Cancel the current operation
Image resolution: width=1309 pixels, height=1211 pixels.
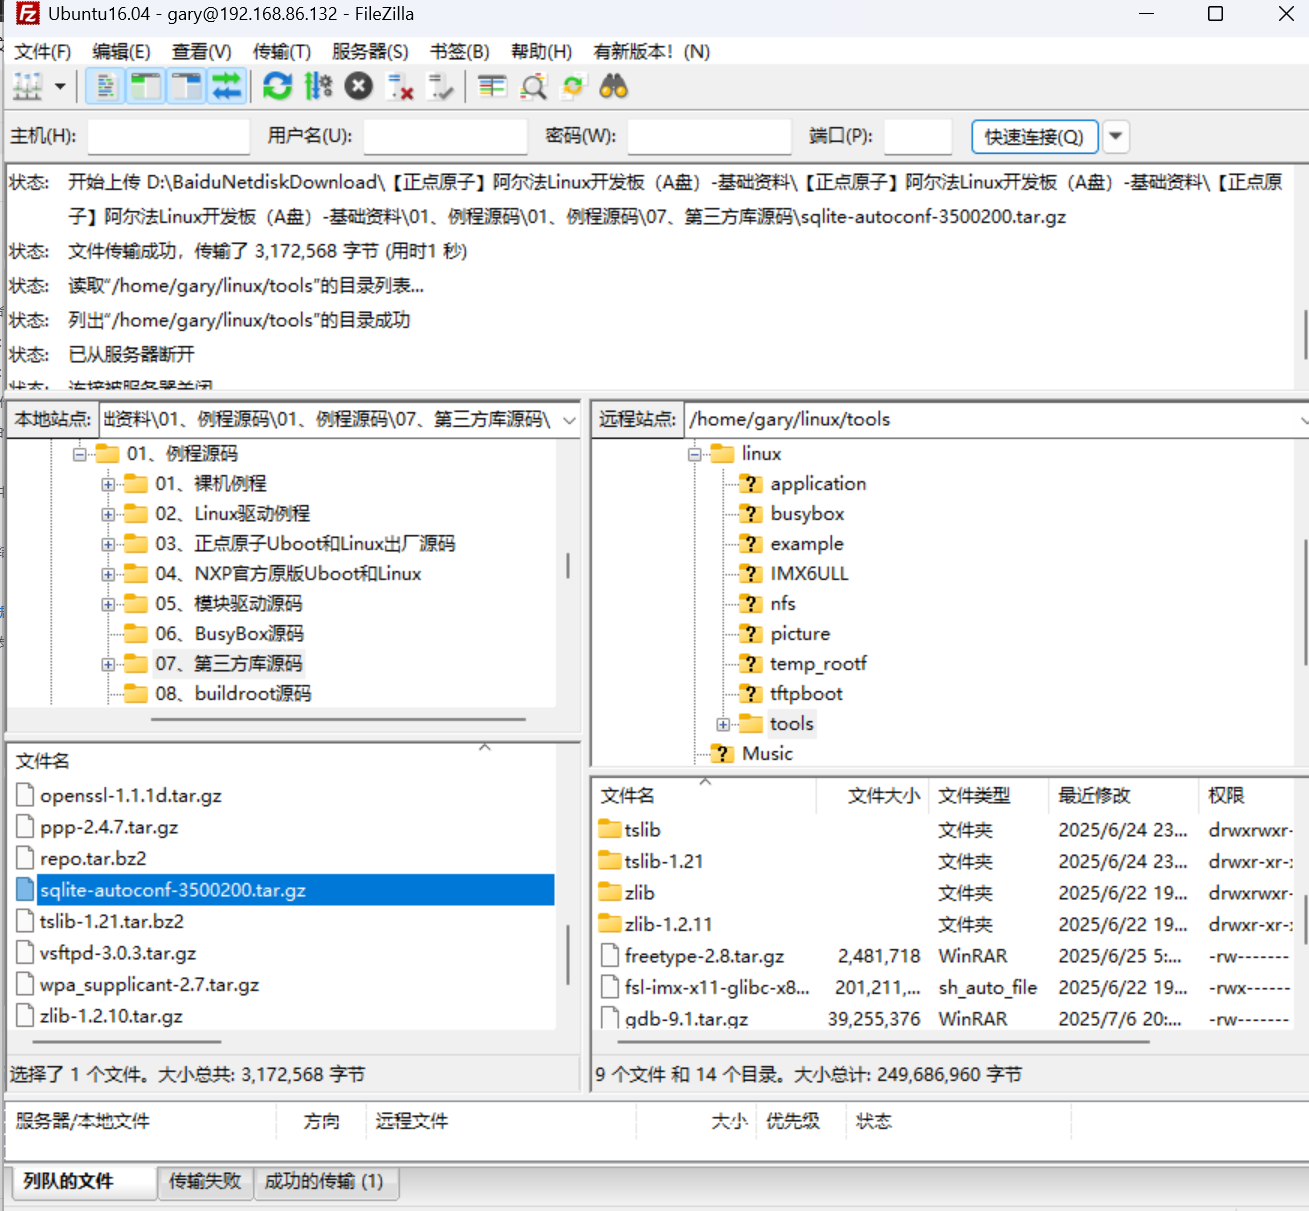tap(358, 86)
